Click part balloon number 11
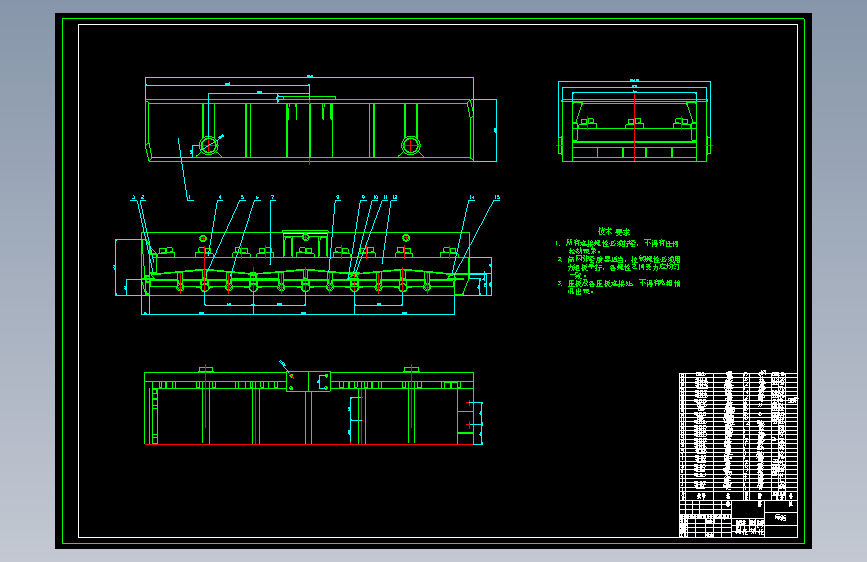Viewport: 867px width, 562px height. pyautogui.click(x=385, y=197)
